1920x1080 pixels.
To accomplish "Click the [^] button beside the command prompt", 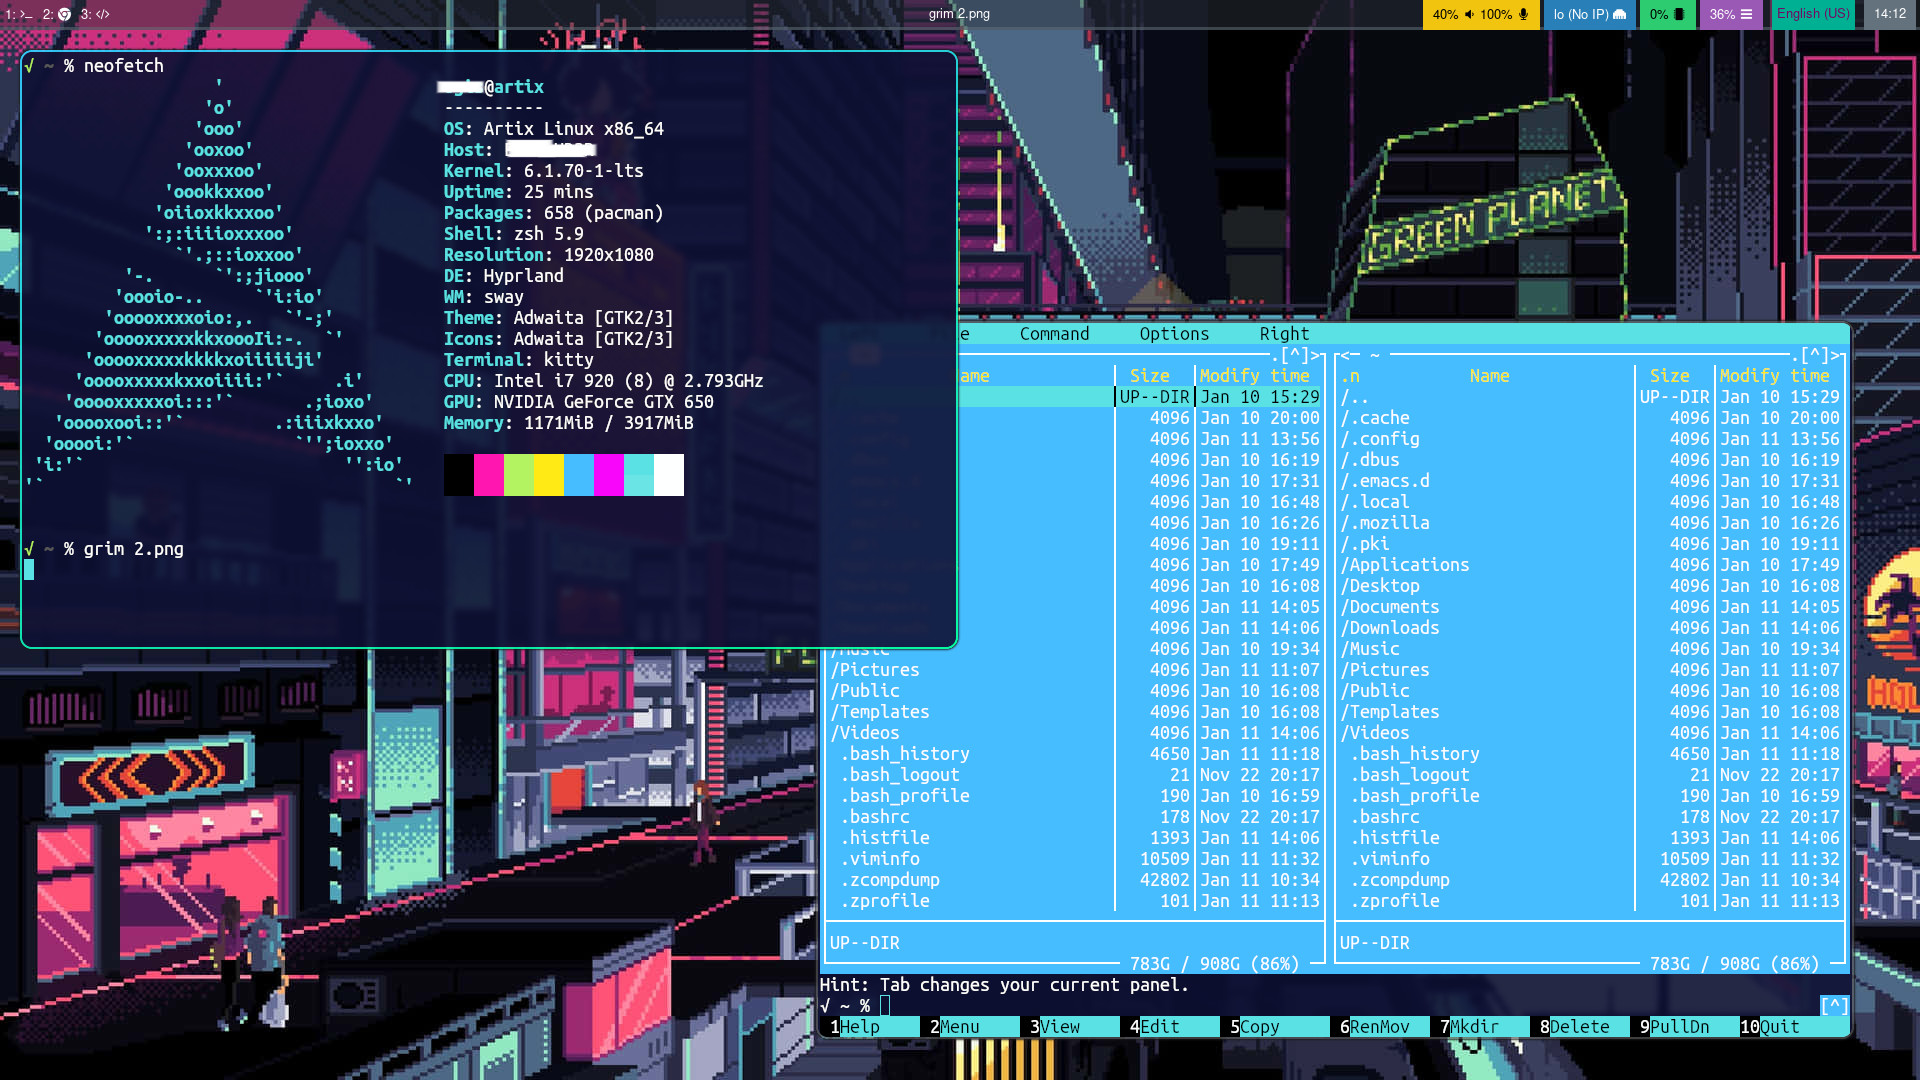I will 1834,1006.
